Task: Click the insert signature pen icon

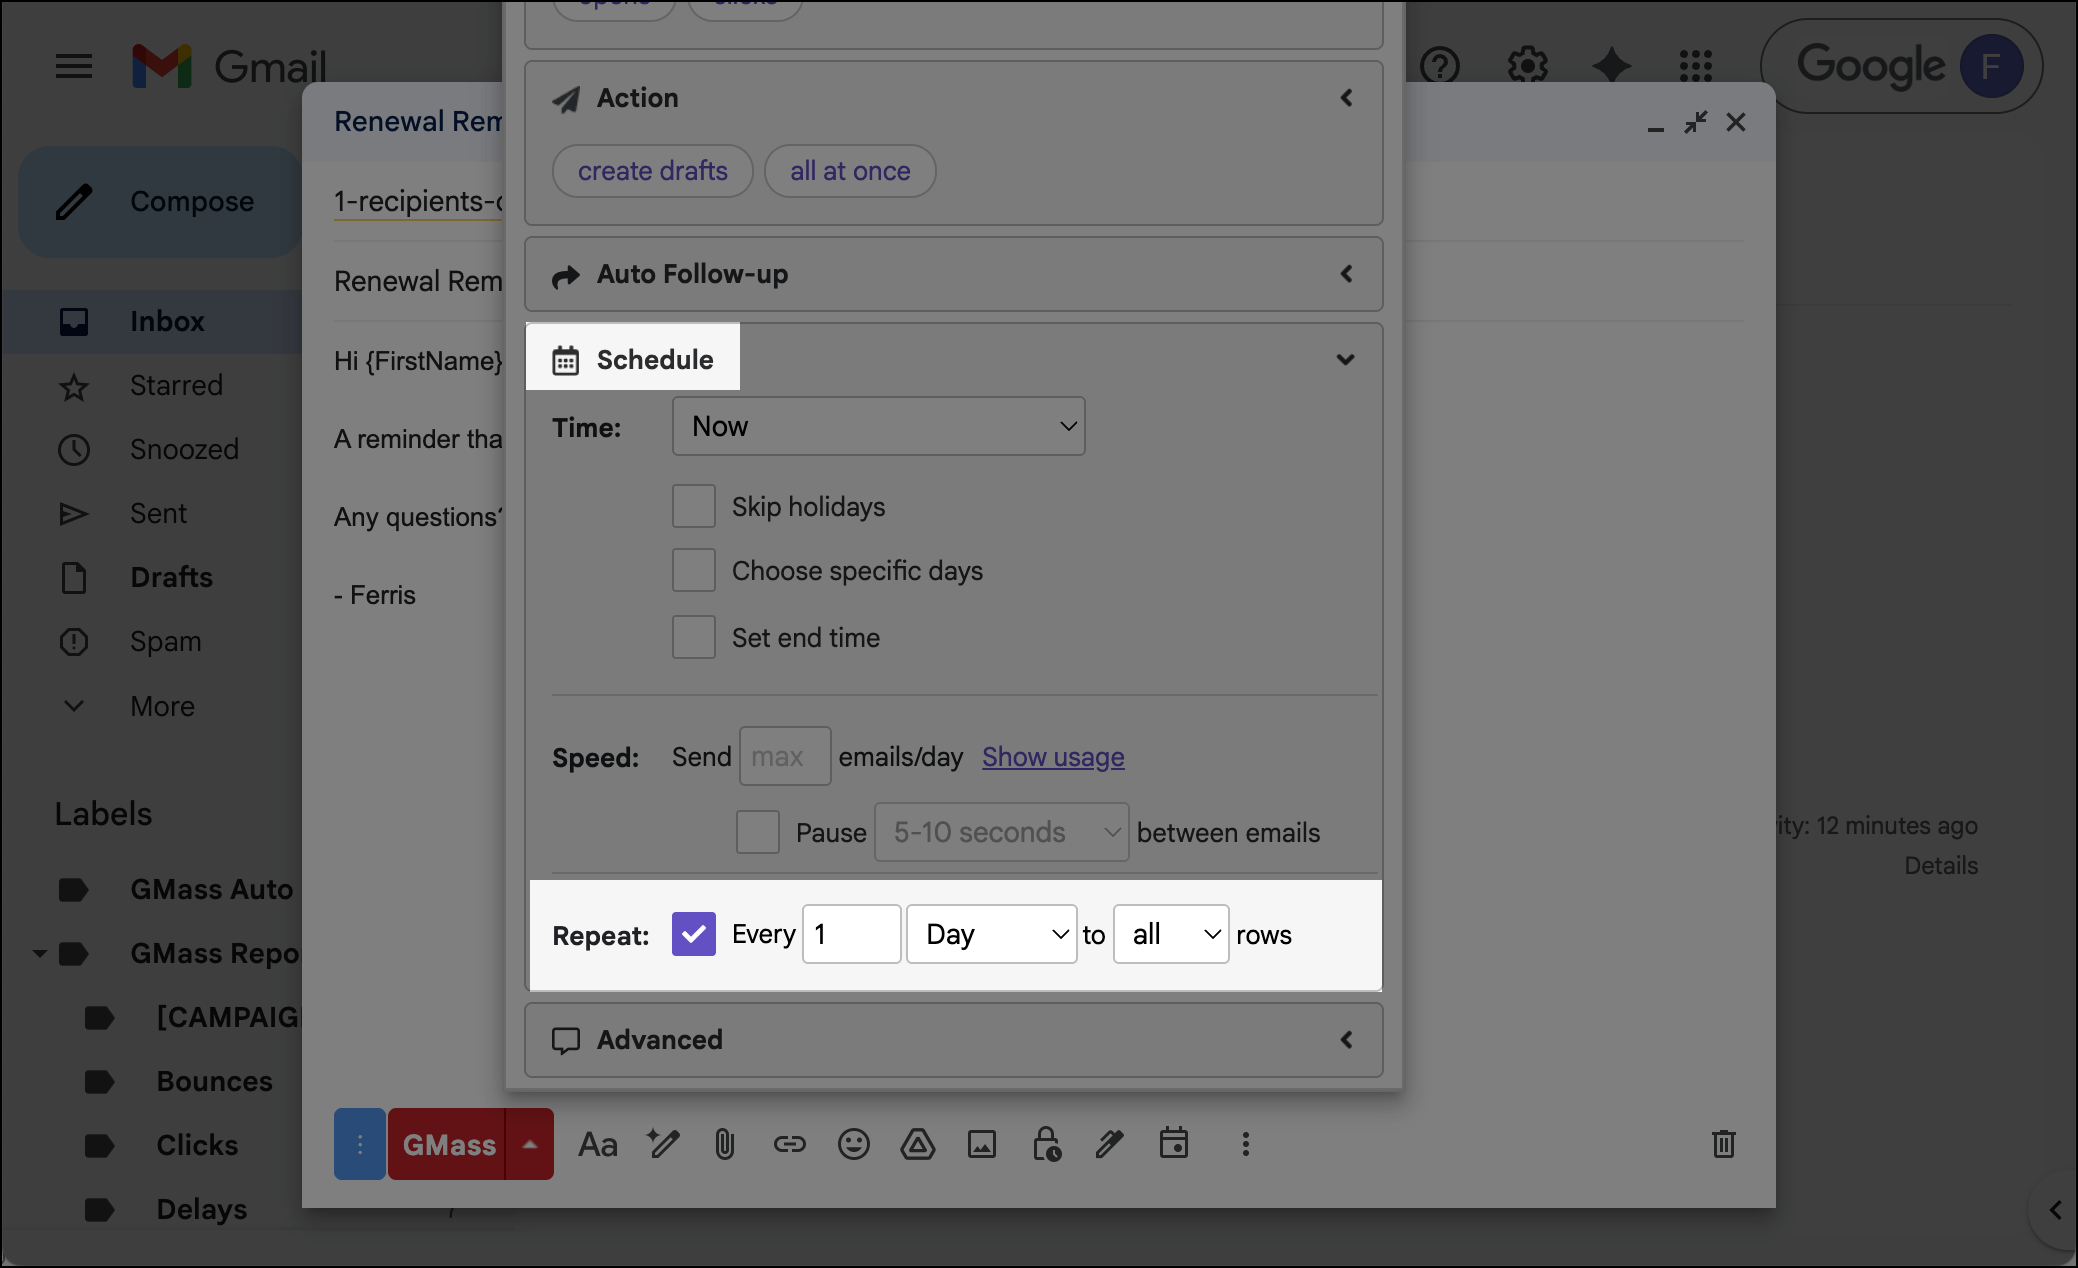Action: (x=1109, y=1144)
